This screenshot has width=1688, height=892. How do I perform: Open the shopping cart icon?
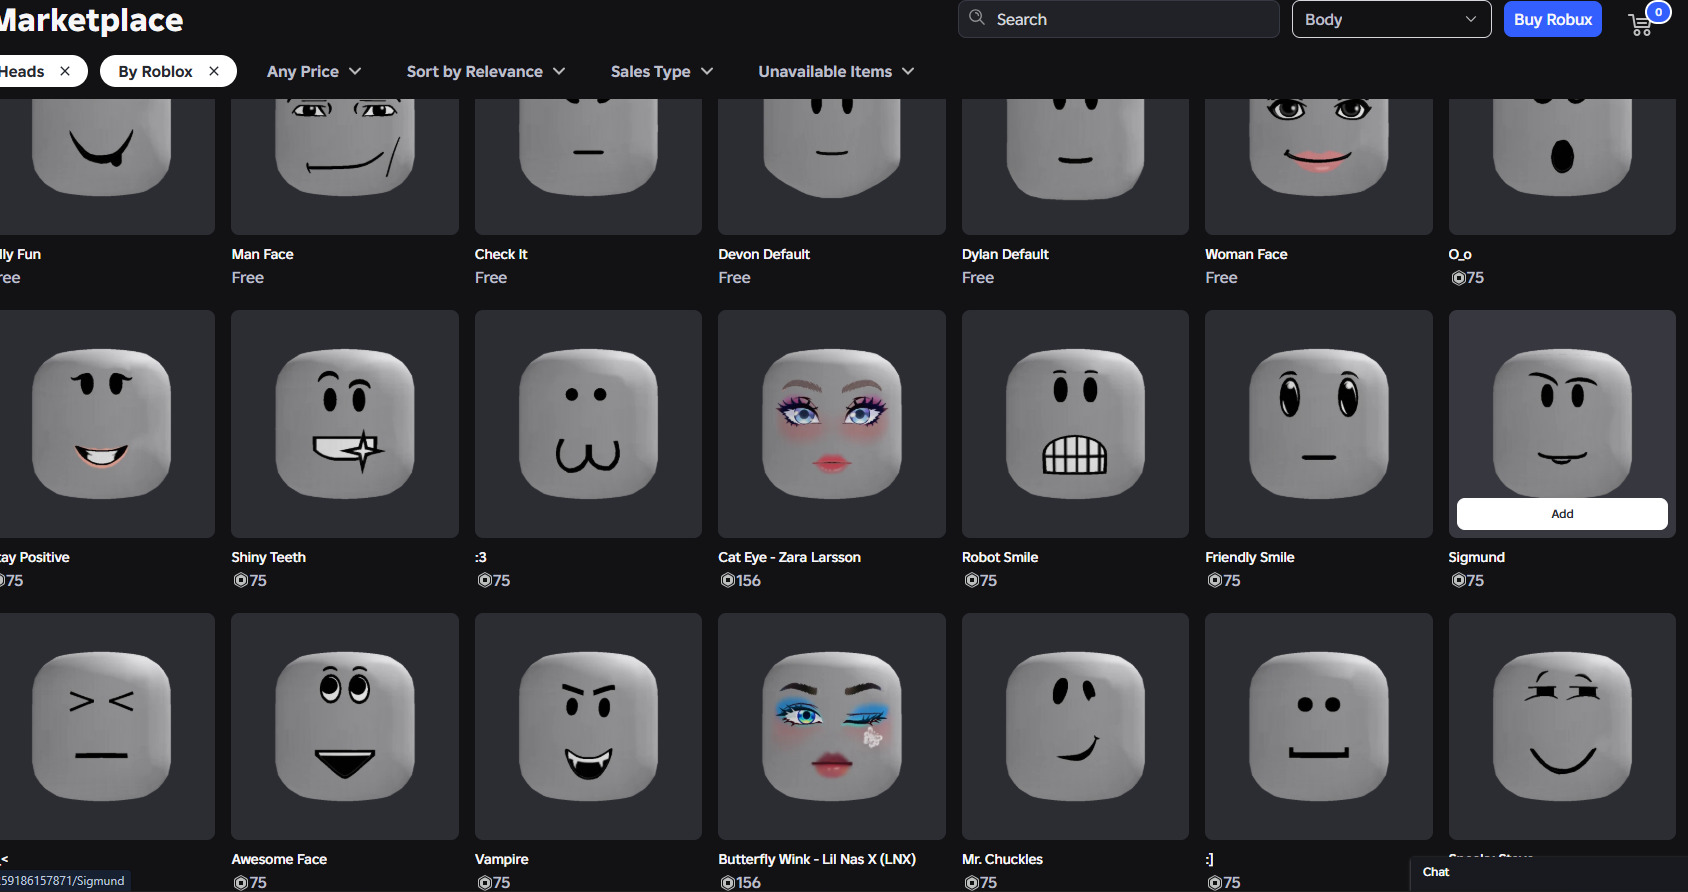point(1641,24)
